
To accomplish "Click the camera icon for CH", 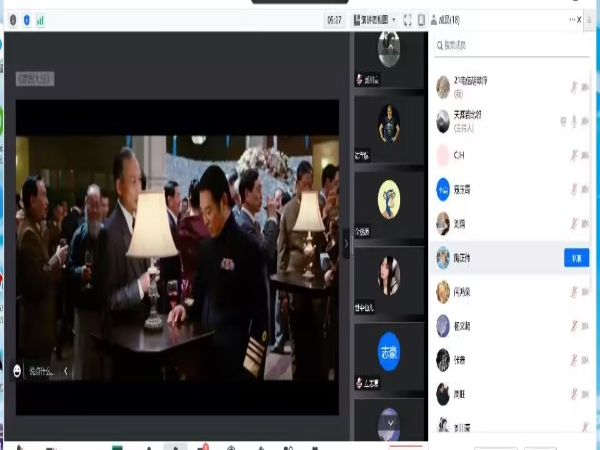I will [x=585, y=155].
